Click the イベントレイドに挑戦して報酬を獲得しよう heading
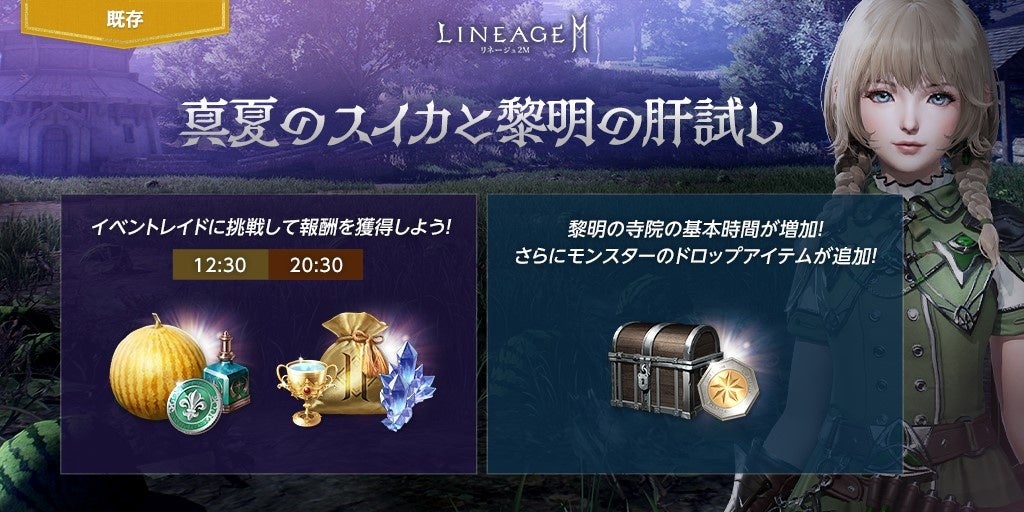This screenshot has height=512, width=1024. click(272, 228)
